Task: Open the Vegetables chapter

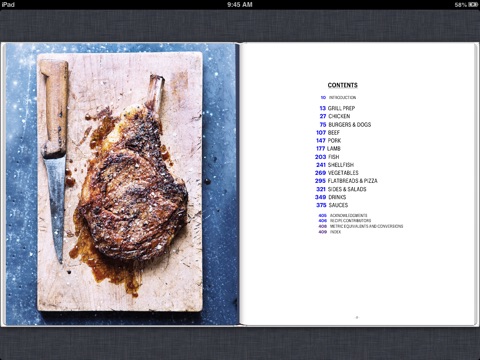Action: 337,173
